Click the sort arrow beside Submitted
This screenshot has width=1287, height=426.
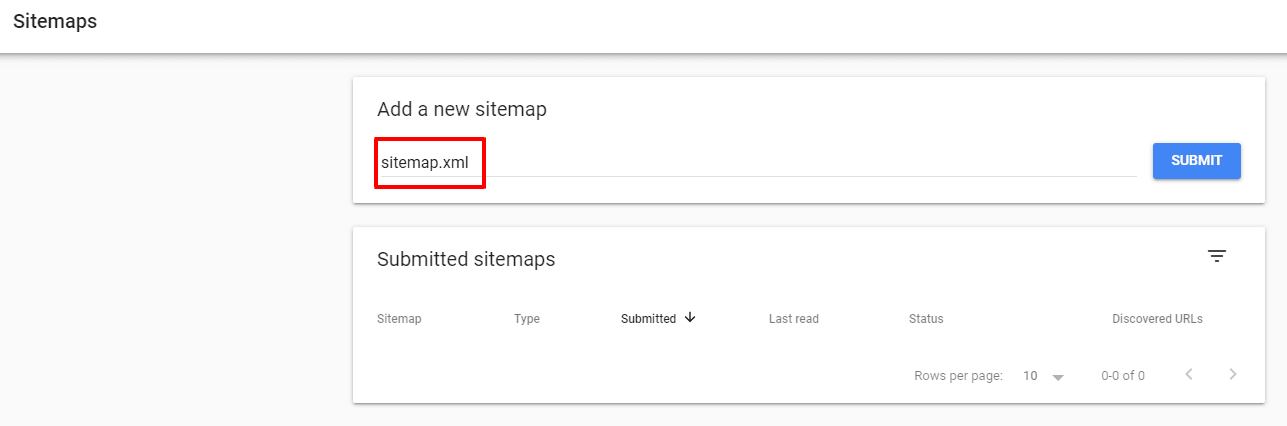[x=689, y=318]
